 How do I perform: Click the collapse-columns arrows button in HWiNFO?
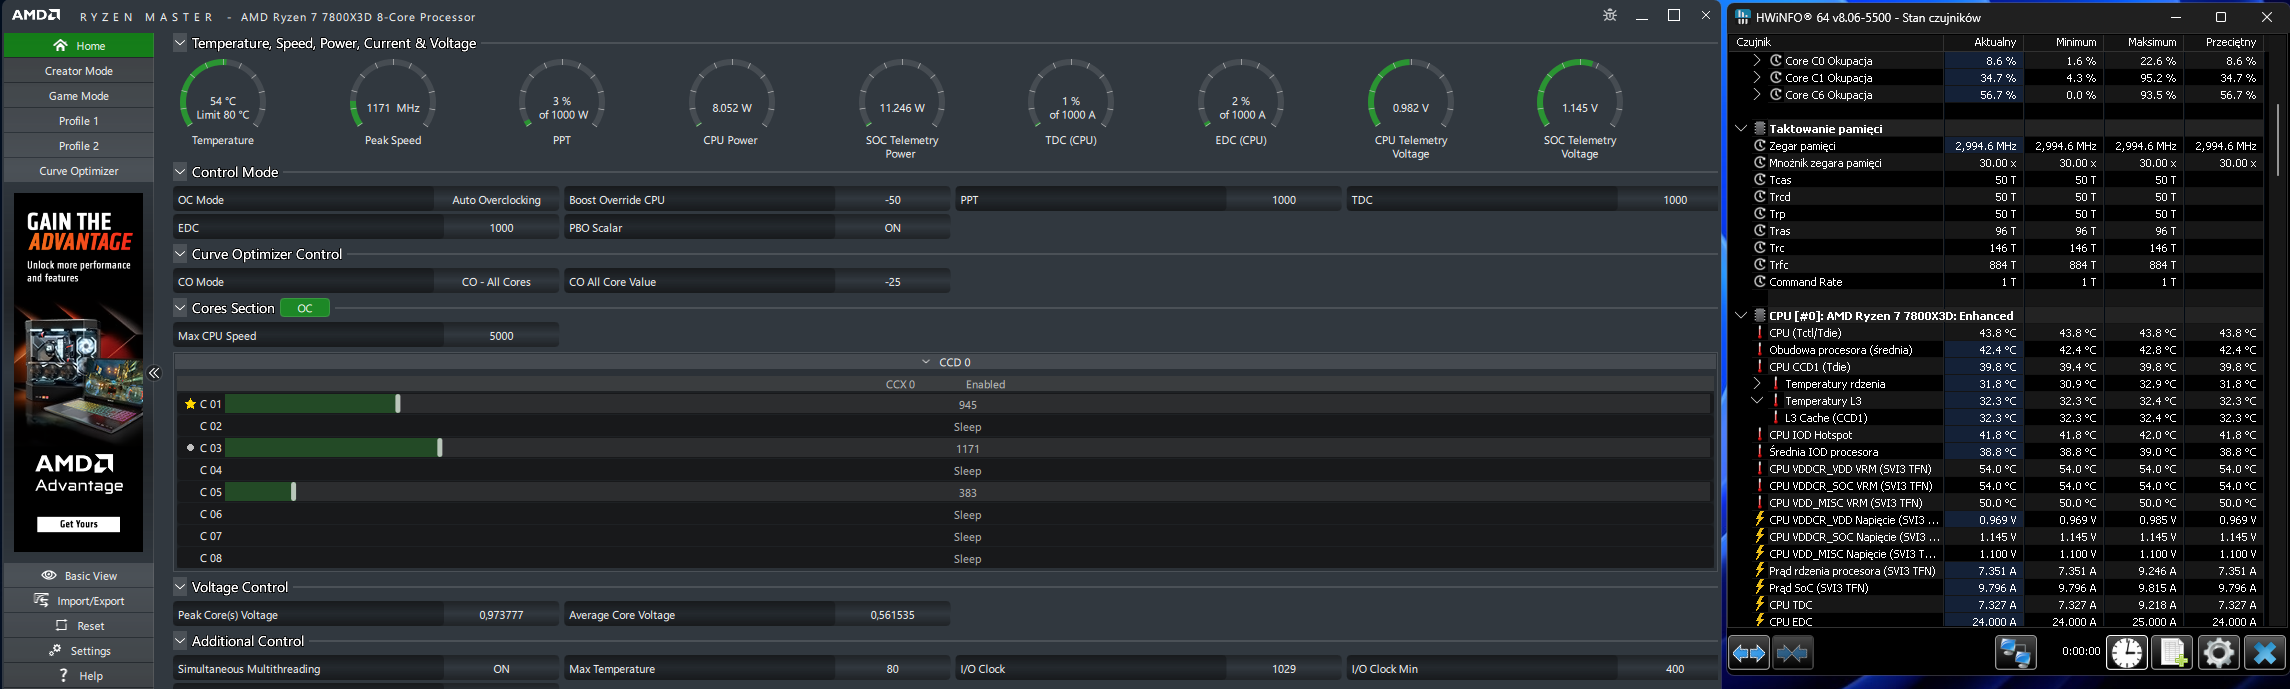coord(1793,653)
